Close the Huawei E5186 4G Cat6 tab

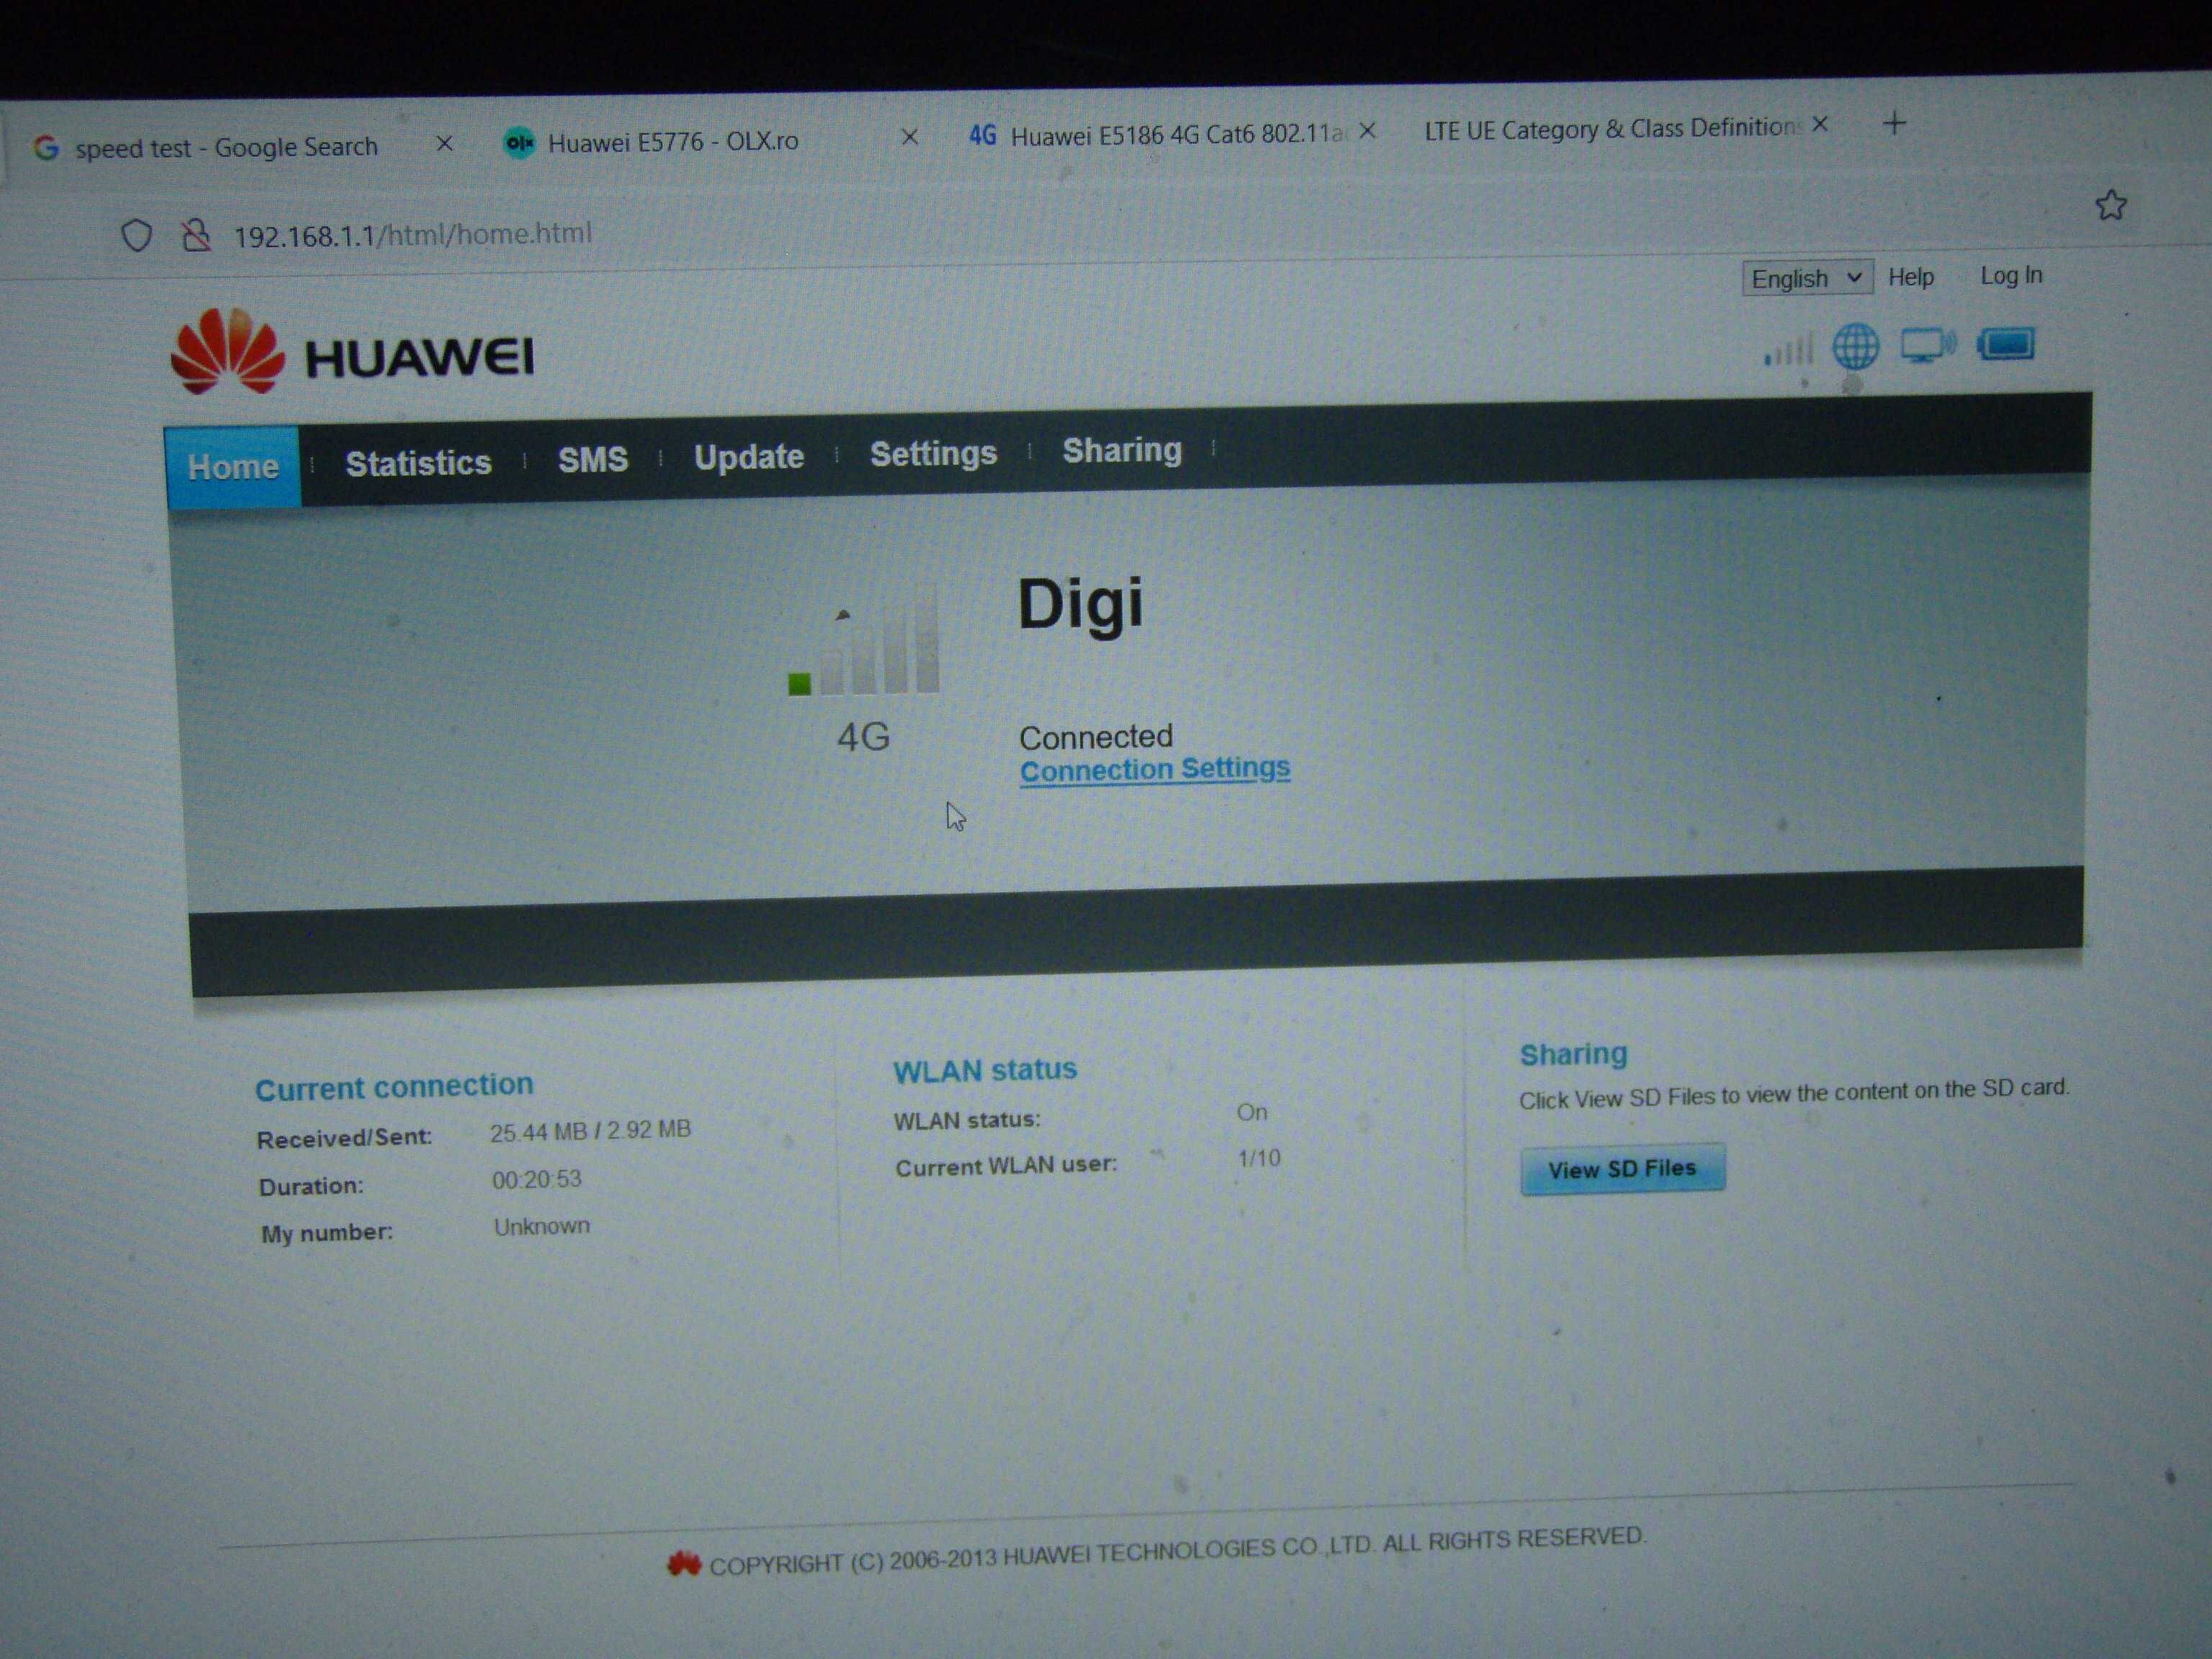click(1368, 131)
